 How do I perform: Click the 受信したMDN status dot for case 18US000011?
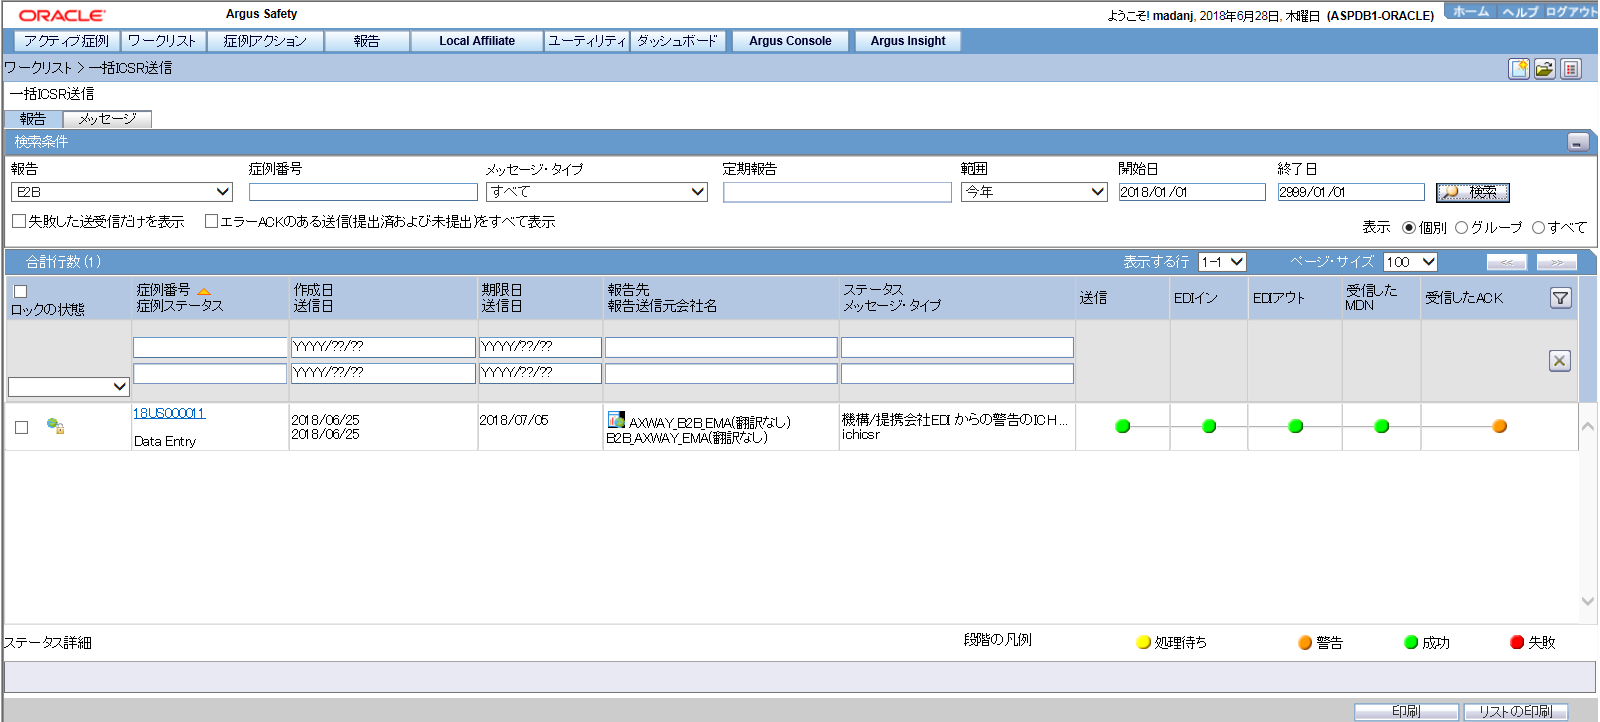point(1382,426)
